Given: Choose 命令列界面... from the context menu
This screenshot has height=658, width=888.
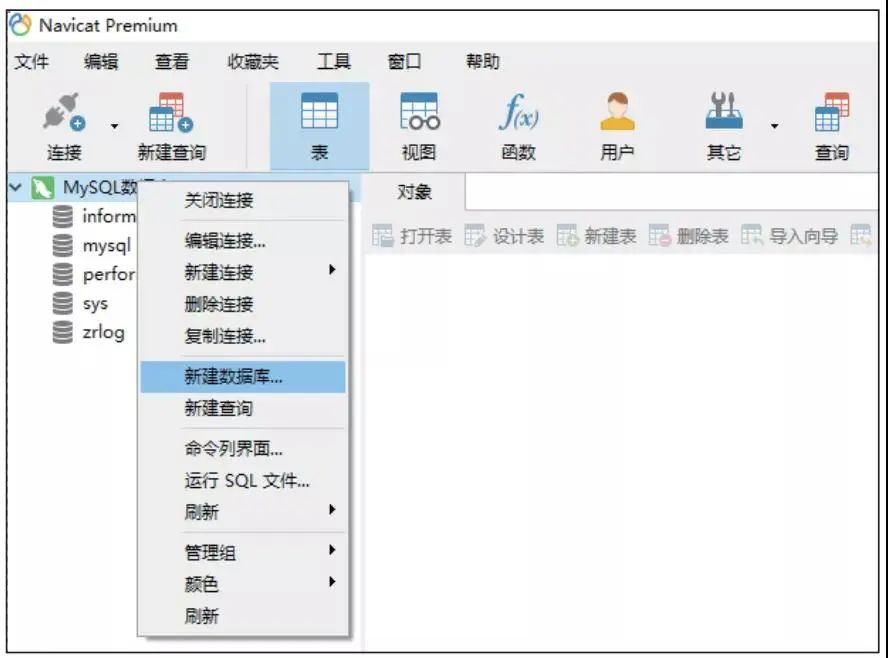Looking at the screenshot, I should [x=243, y=449].
